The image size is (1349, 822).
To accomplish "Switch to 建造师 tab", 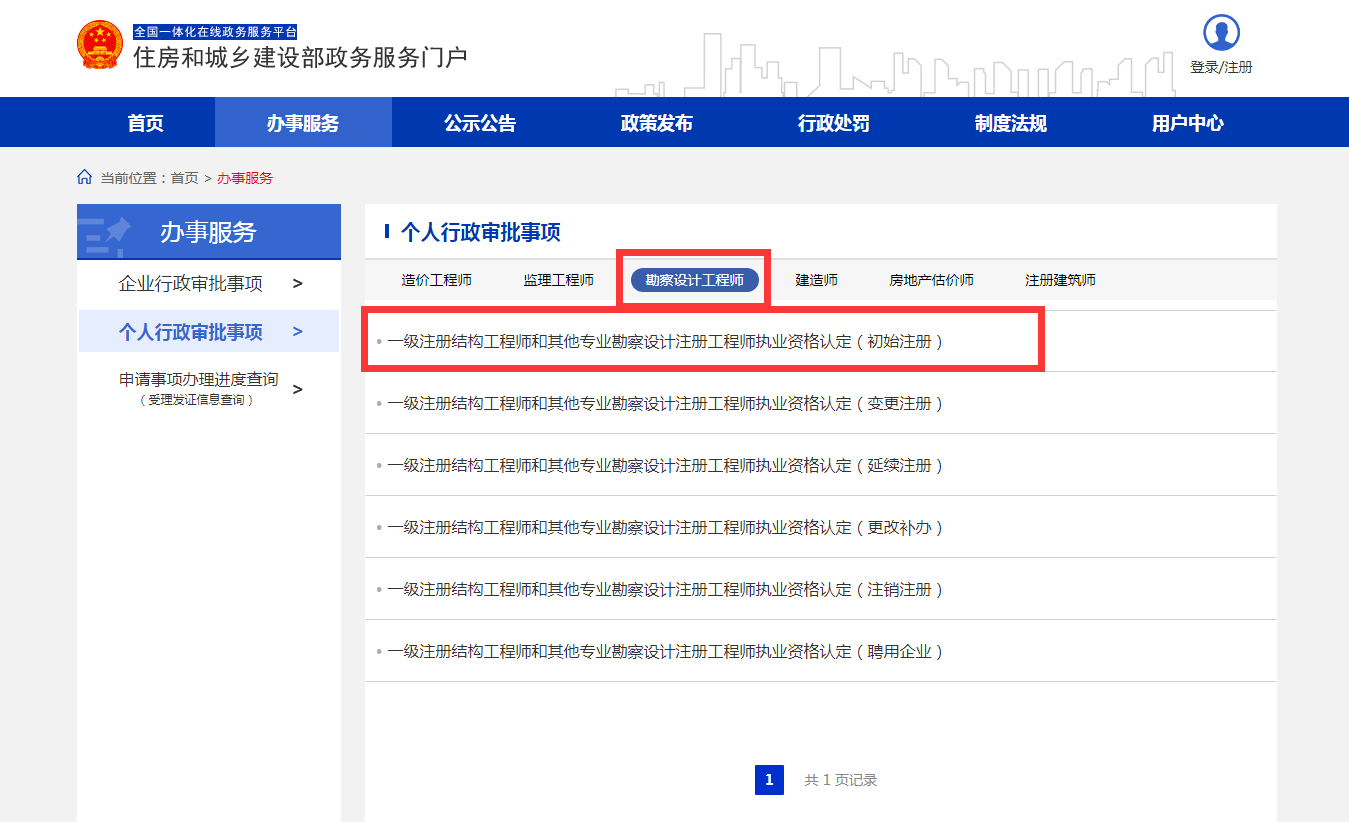I will click(x=817, y=280).
